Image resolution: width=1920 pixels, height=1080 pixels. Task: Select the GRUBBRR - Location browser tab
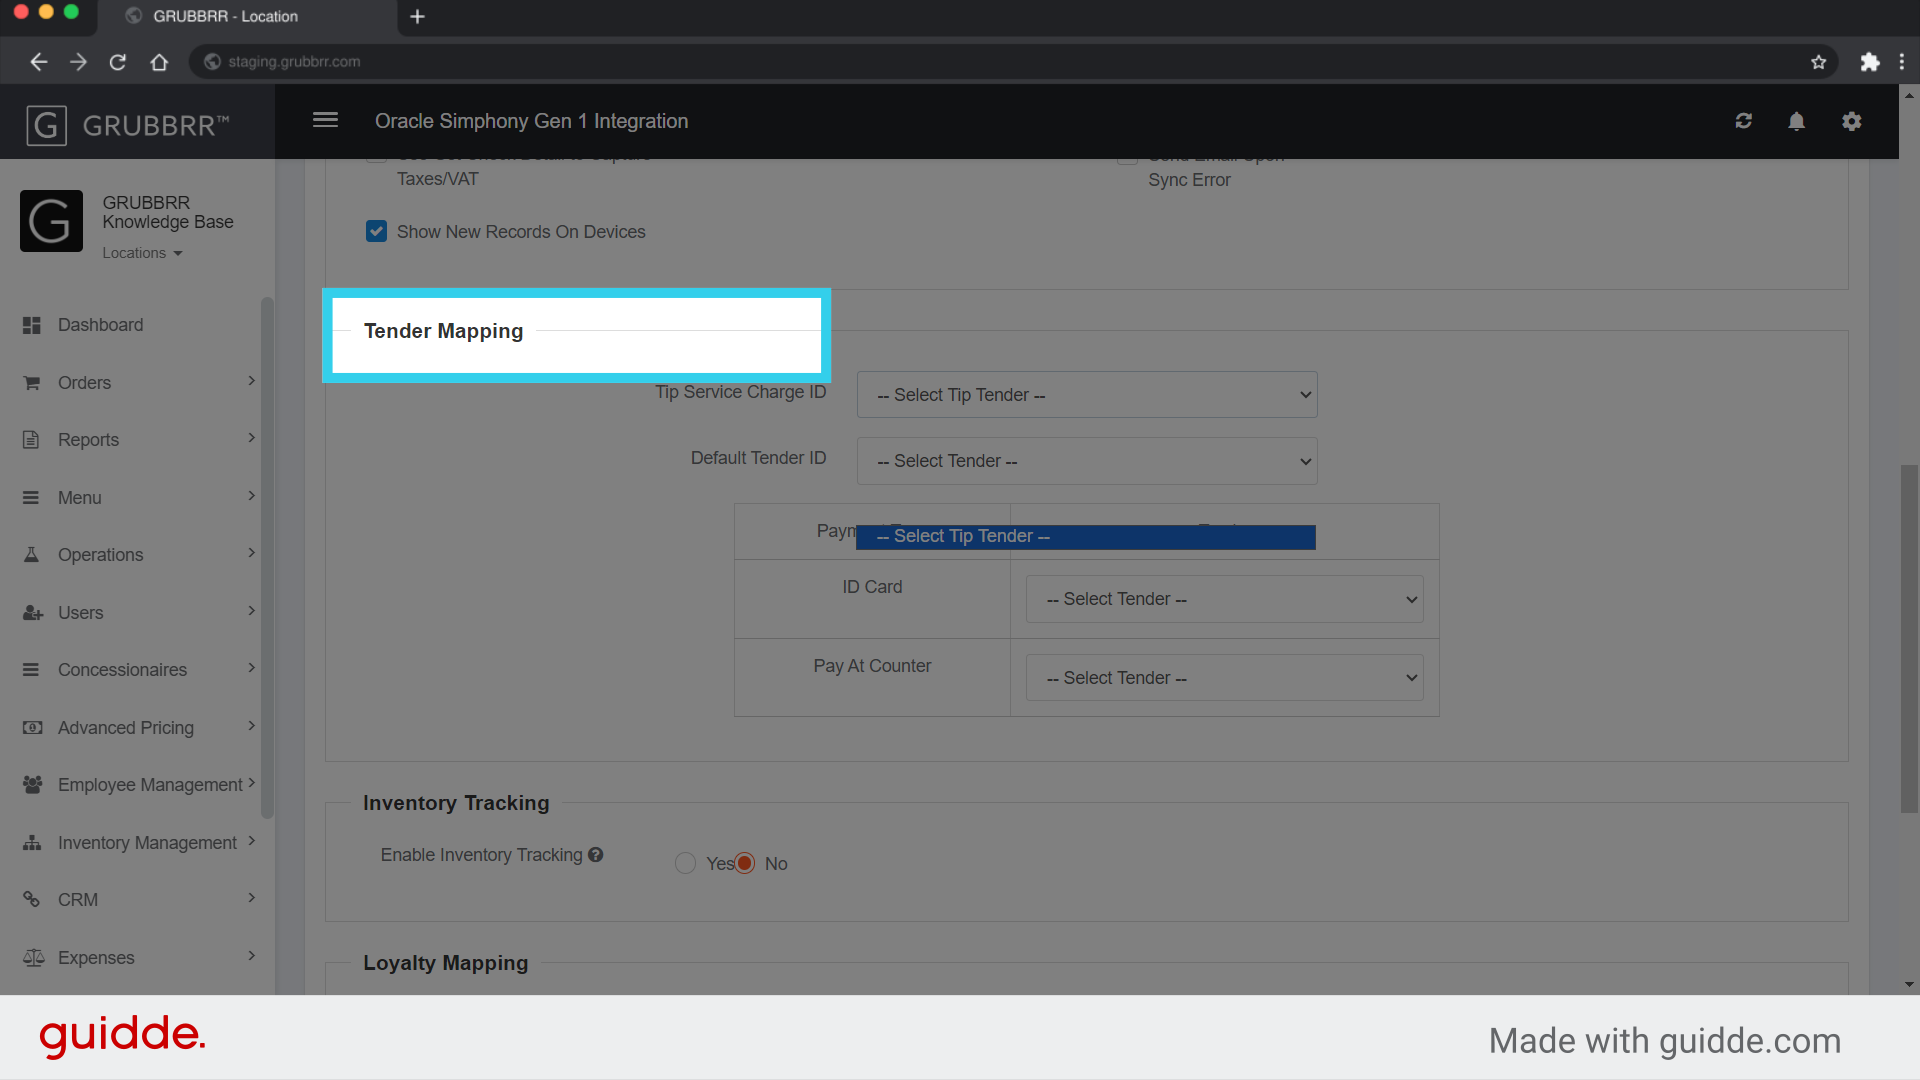[x=245, y=17]
